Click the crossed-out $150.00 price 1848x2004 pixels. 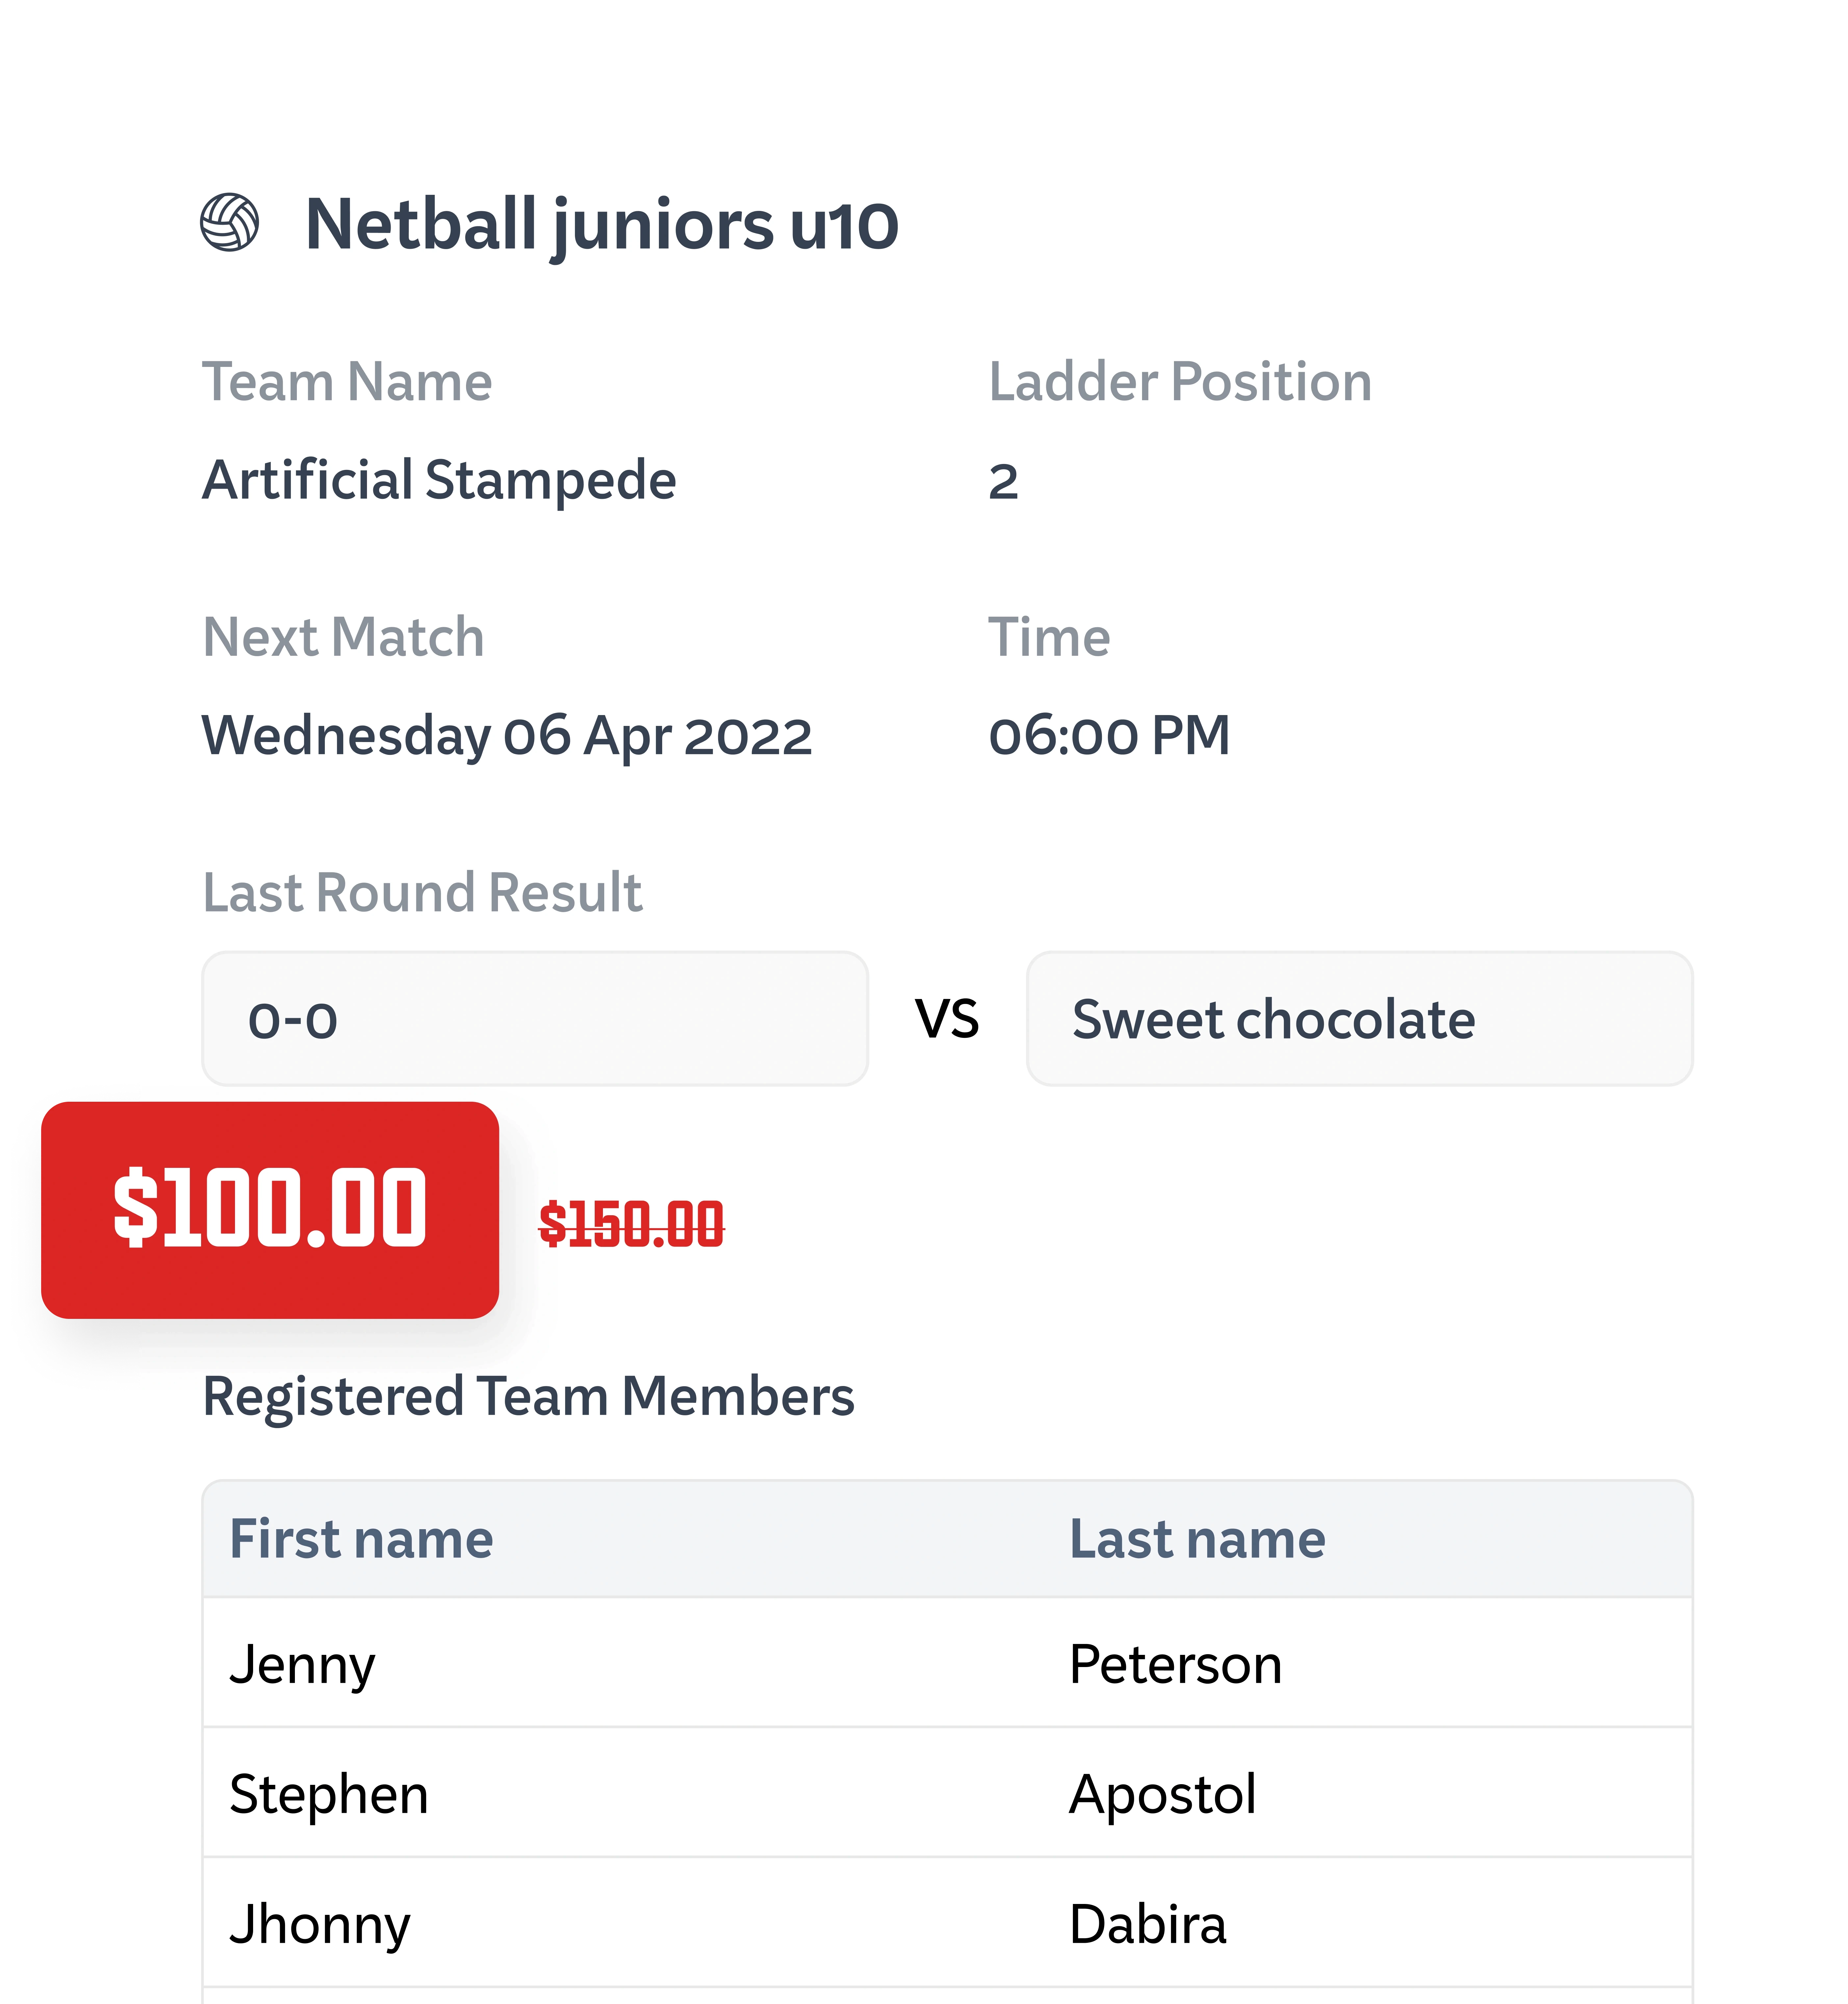tap(631, 1225)
